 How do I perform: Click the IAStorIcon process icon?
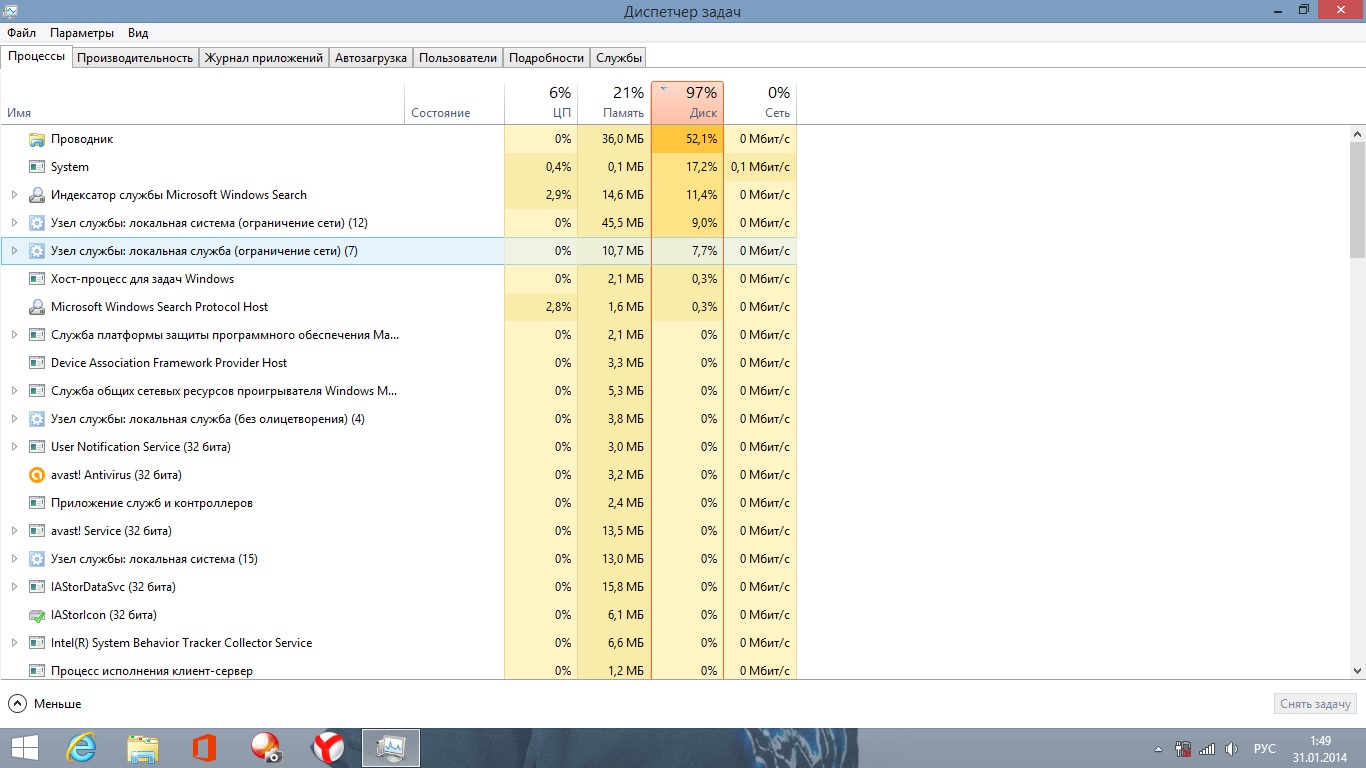coord(37,615)
